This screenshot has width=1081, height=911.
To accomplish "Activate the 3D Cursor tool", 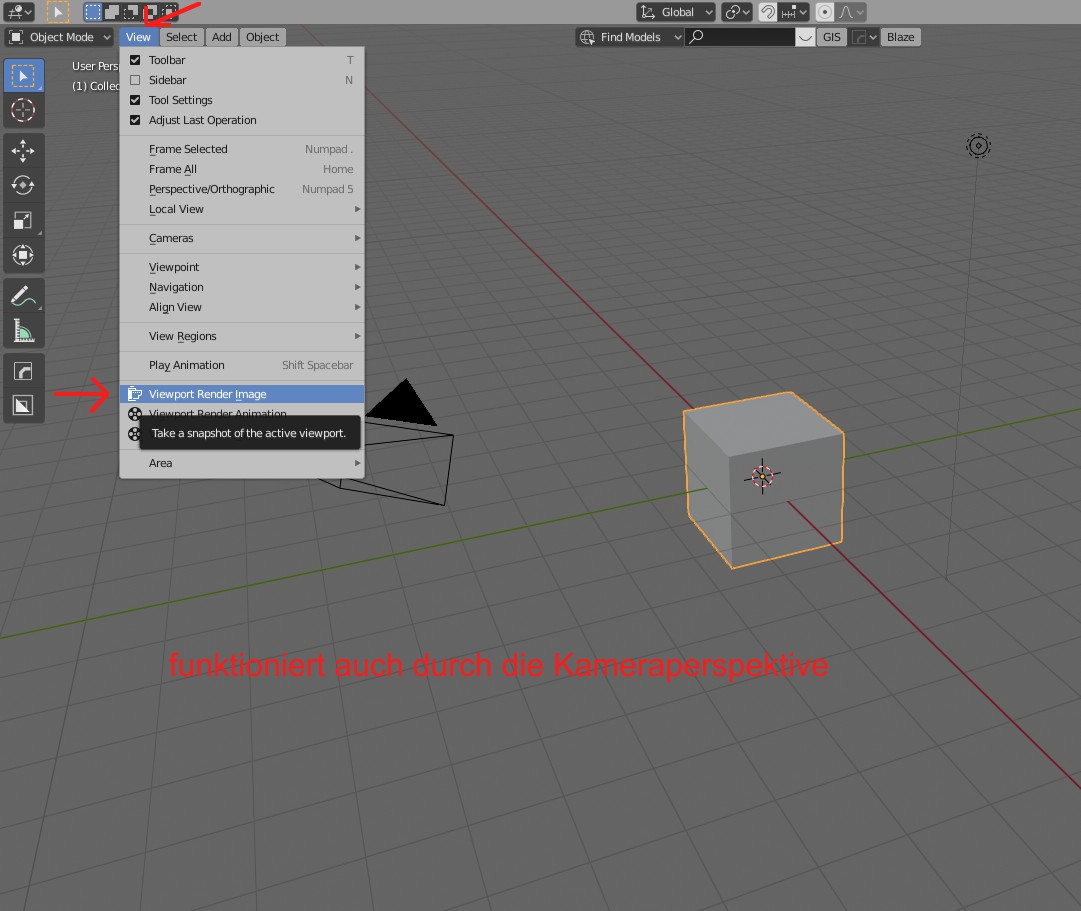I will point(23,110).
